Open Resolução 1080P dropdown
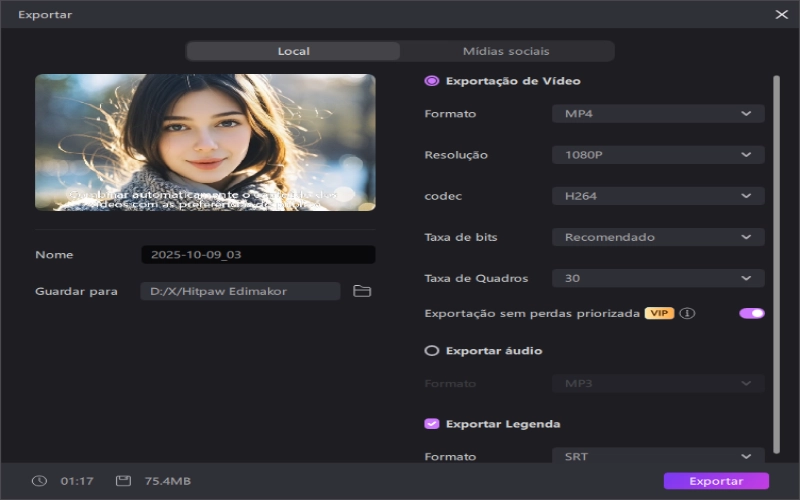The width and height of the screenshot is (800, 500). pyautogui.click(x=658, y=155)
